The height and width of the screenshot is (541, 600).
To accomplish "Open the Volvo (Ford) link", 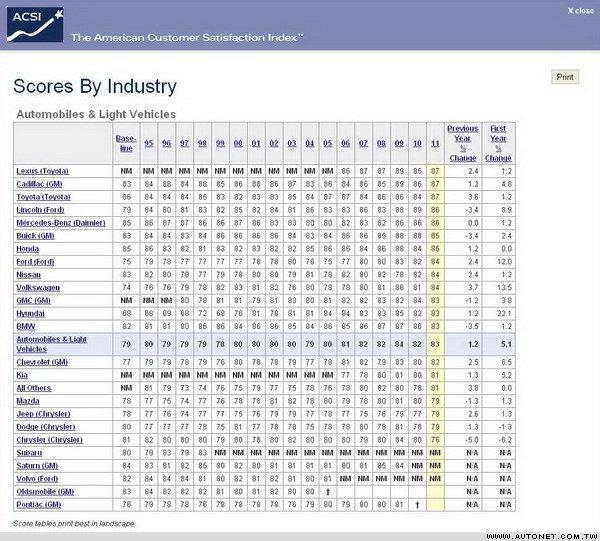I will tap(37, 479).
